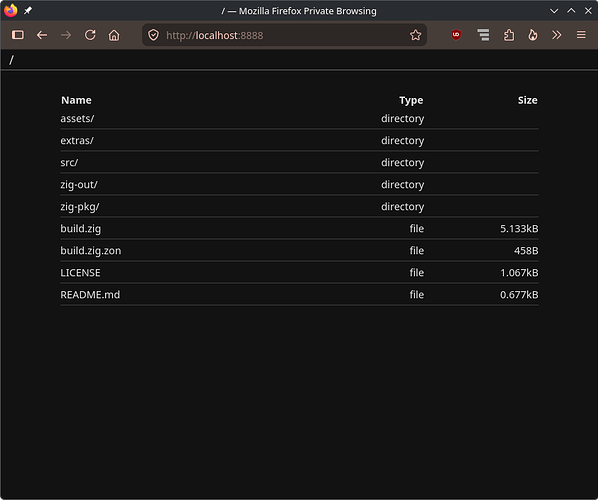
Task: Click the 458B size value
Action: click(526, 251)
